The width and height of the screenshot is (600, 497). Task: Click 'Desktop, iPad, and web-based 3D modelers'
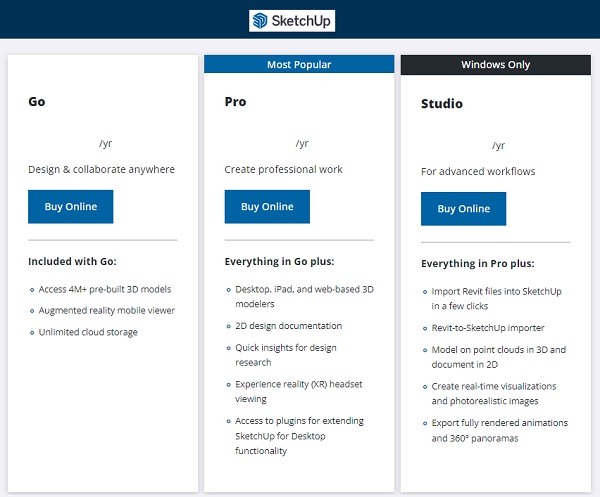[x=304, y=297]
